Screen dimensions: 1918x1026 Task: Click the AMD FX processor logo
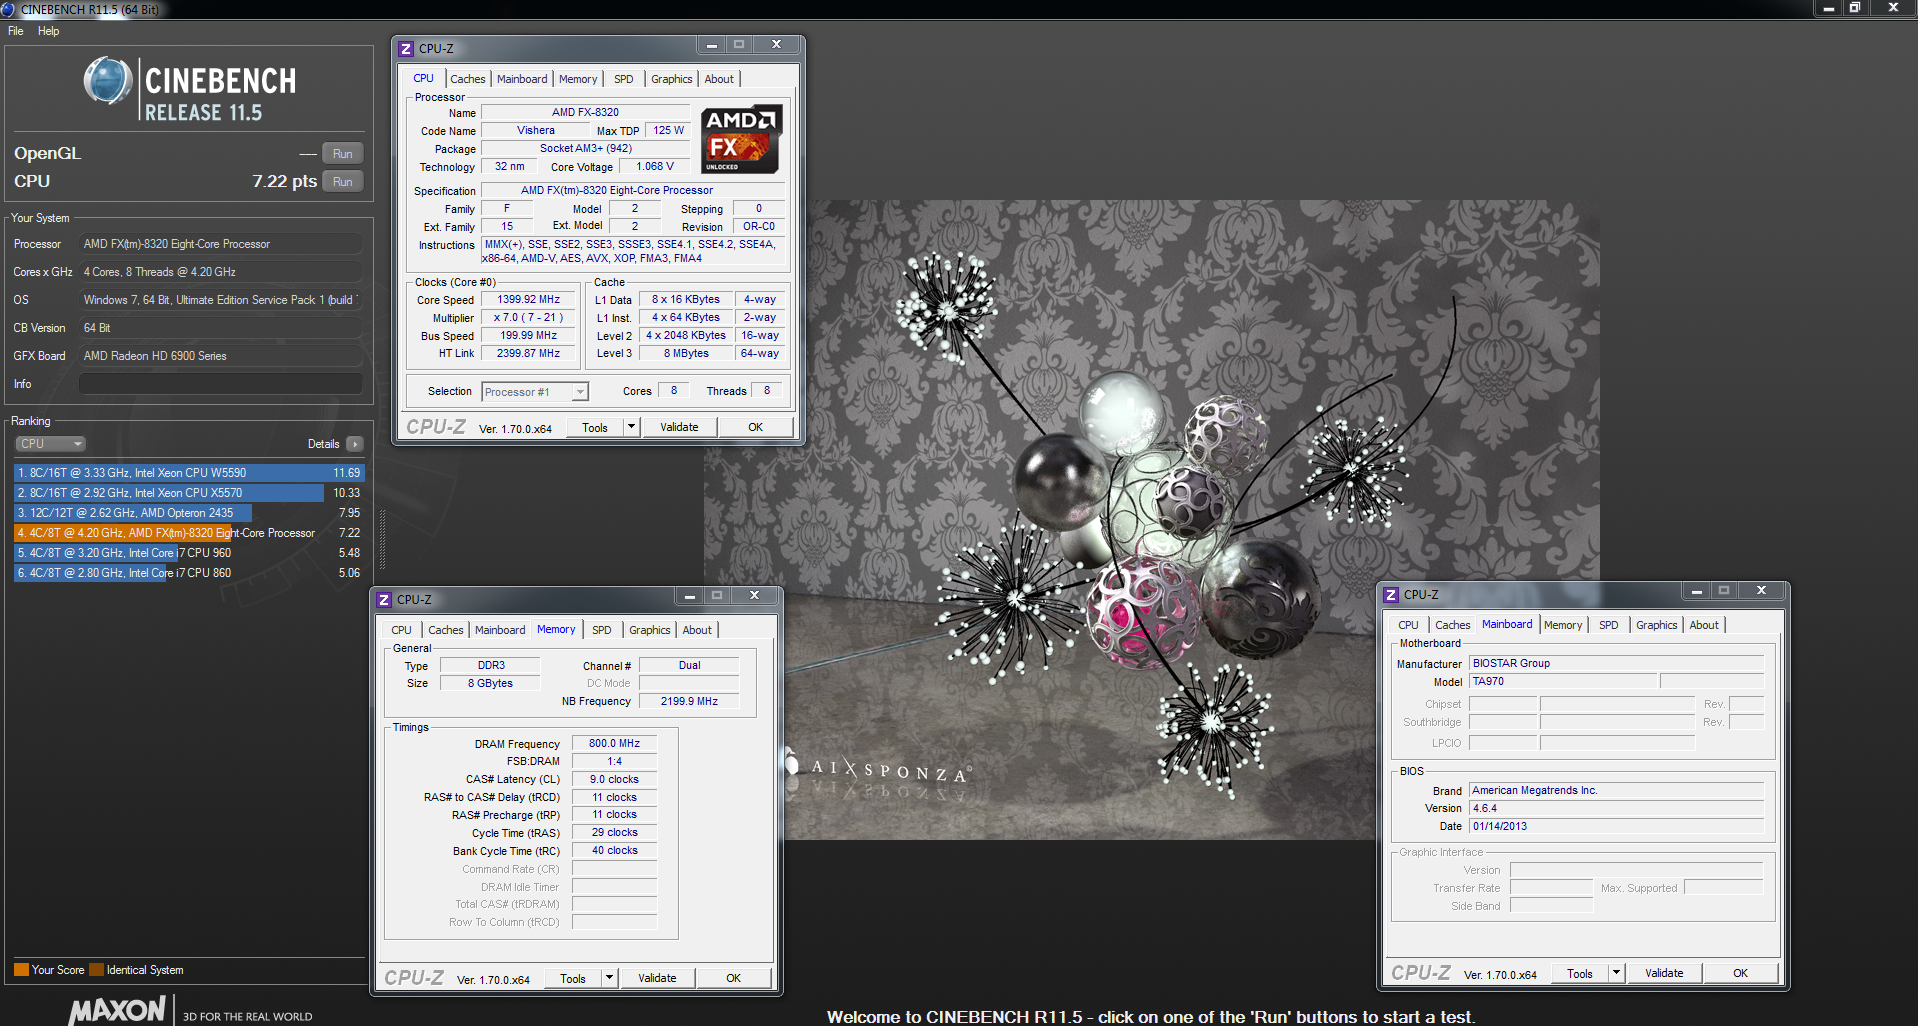[x=740, y=139]
